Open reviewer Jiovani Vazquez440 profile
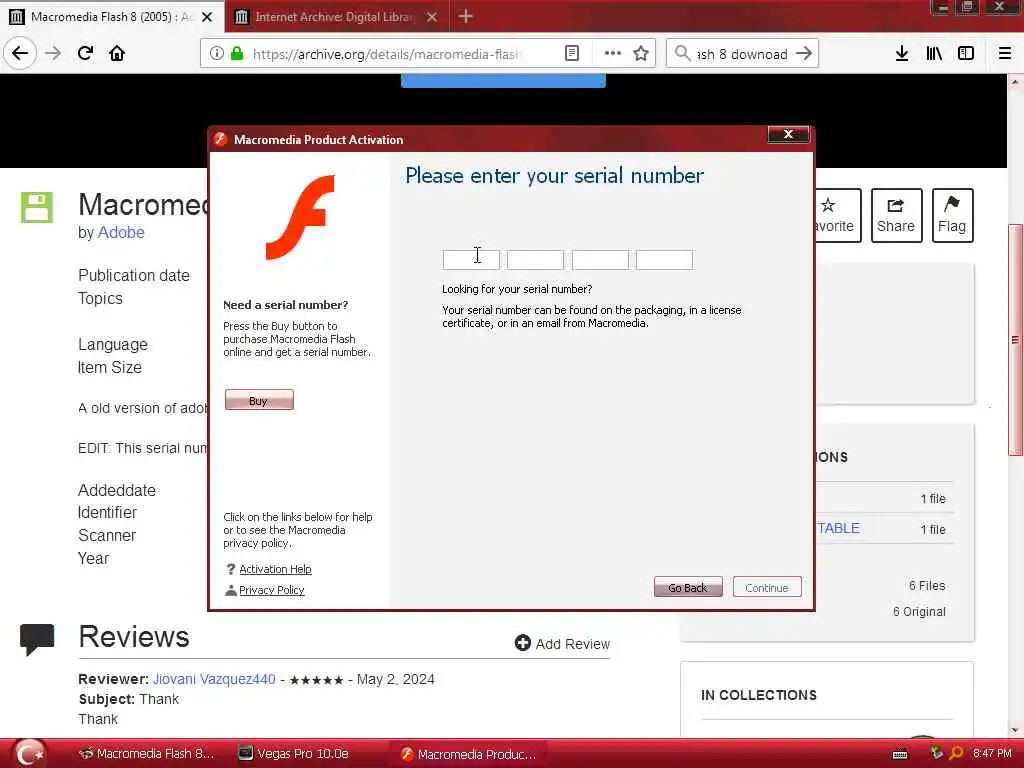Screen dimensions: 1024x768 (x=214, y=679)
